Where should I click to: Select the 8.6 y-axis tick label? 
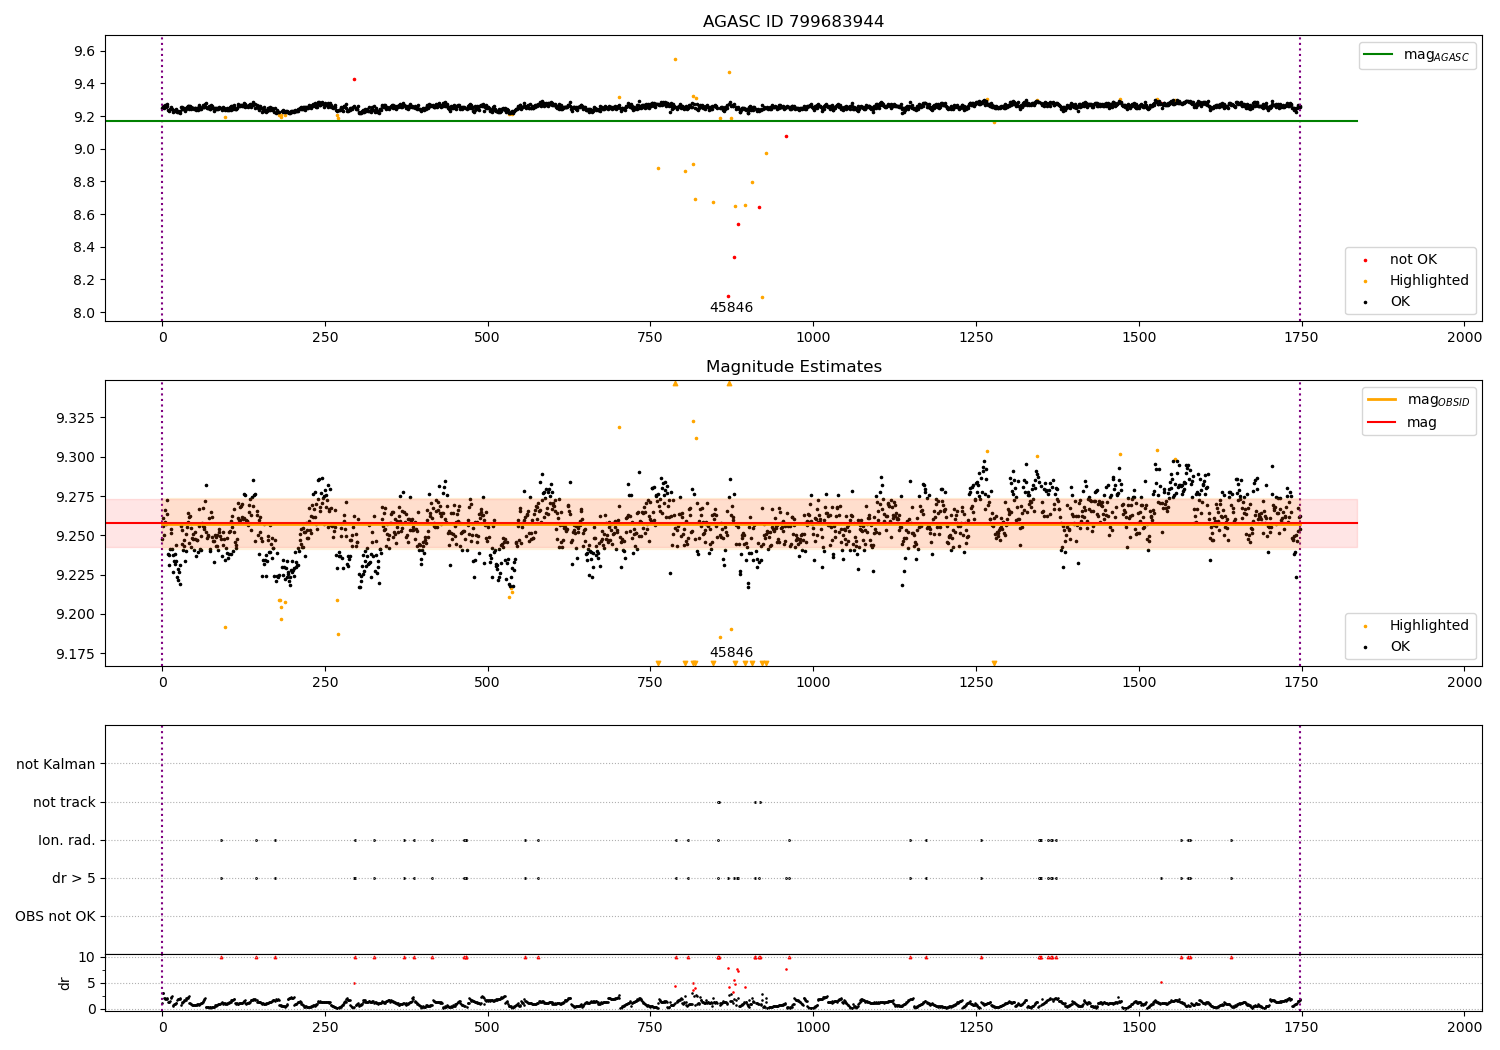point(84,215)
